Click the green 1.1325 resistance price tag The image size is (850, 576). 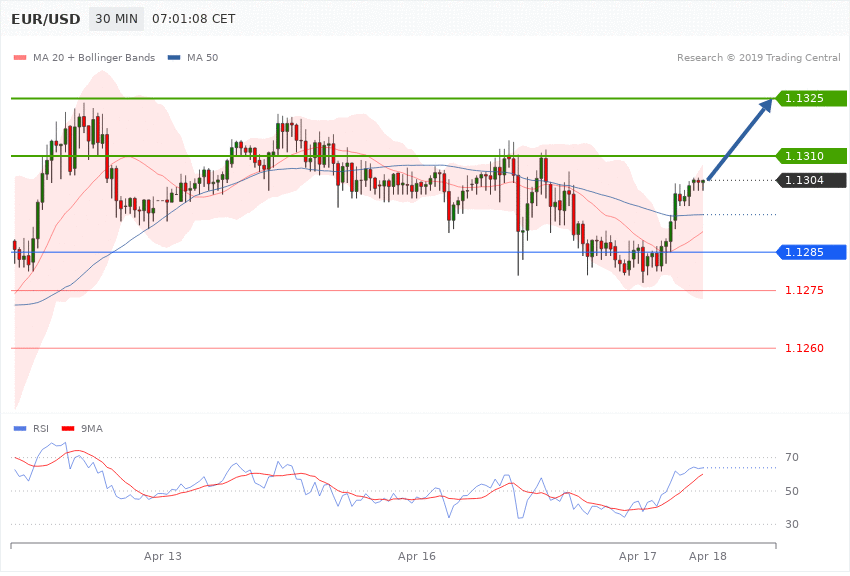coord(810,98)
